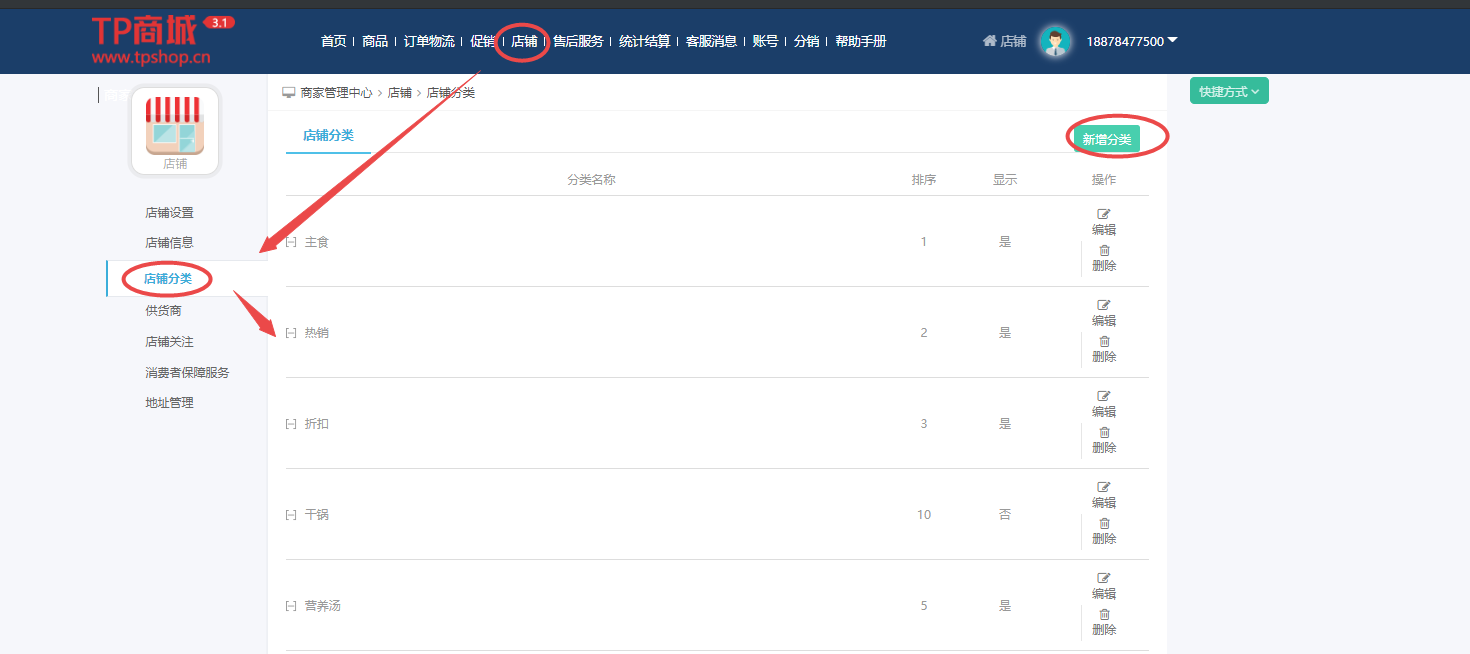Click the edit icon for 热销 row
Viewport: 1470px width, 654px height.
1104,305
